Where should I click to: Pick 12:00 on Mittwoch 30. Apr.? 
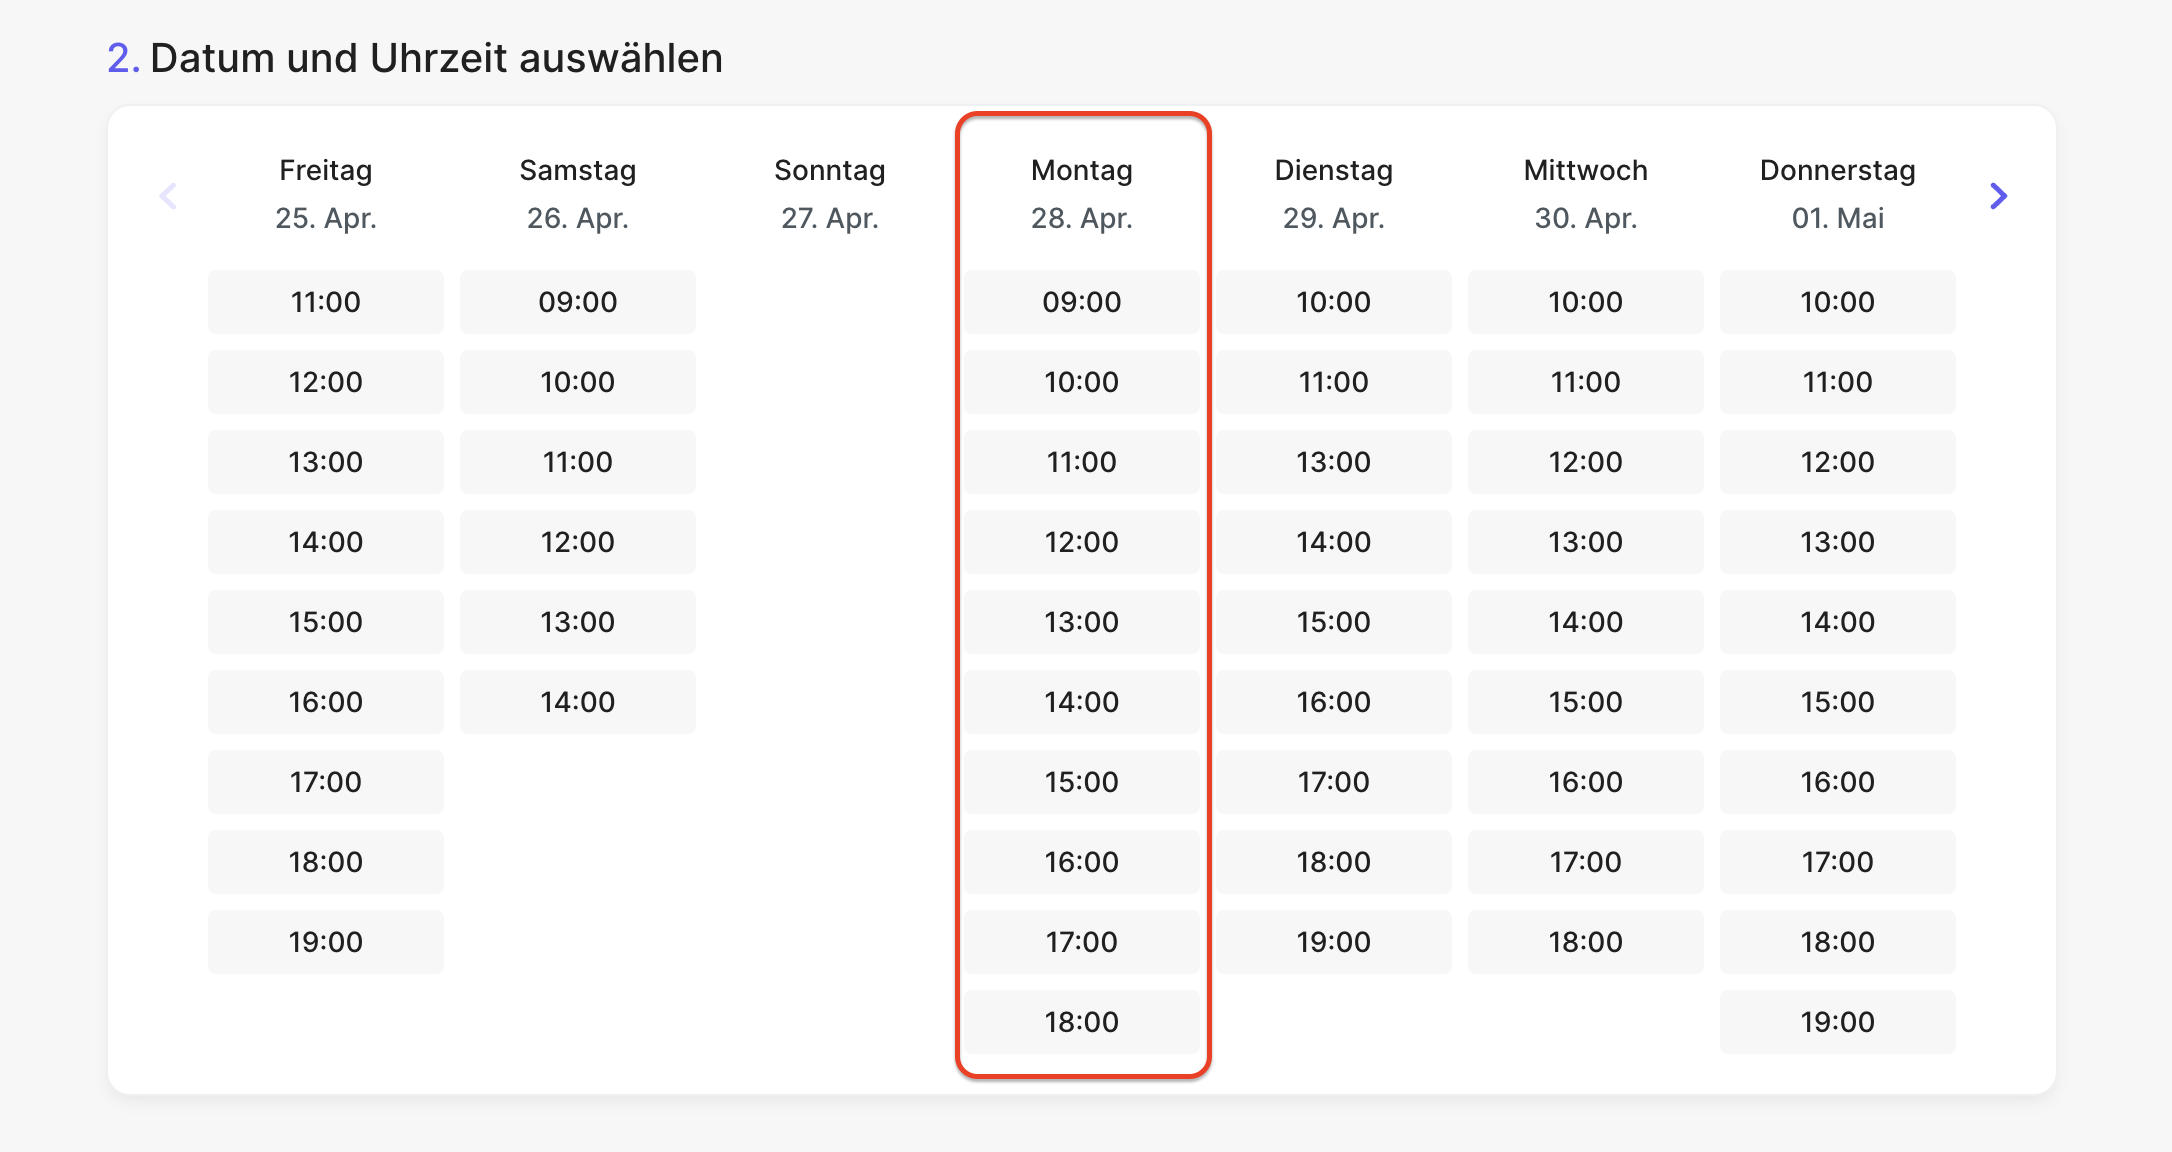1586,462
